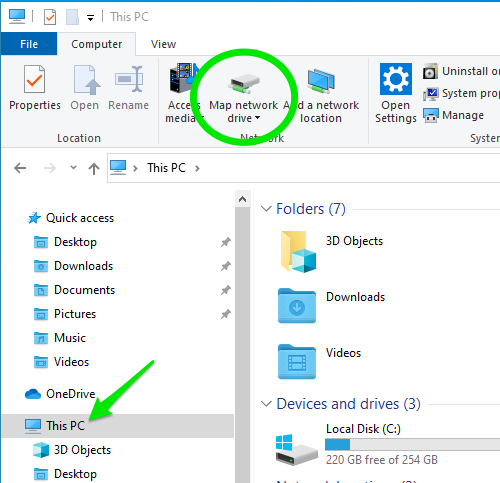Select the Computer ribbon tab
This screenshot has height=483, width=500.
click(x=97, y=44)
